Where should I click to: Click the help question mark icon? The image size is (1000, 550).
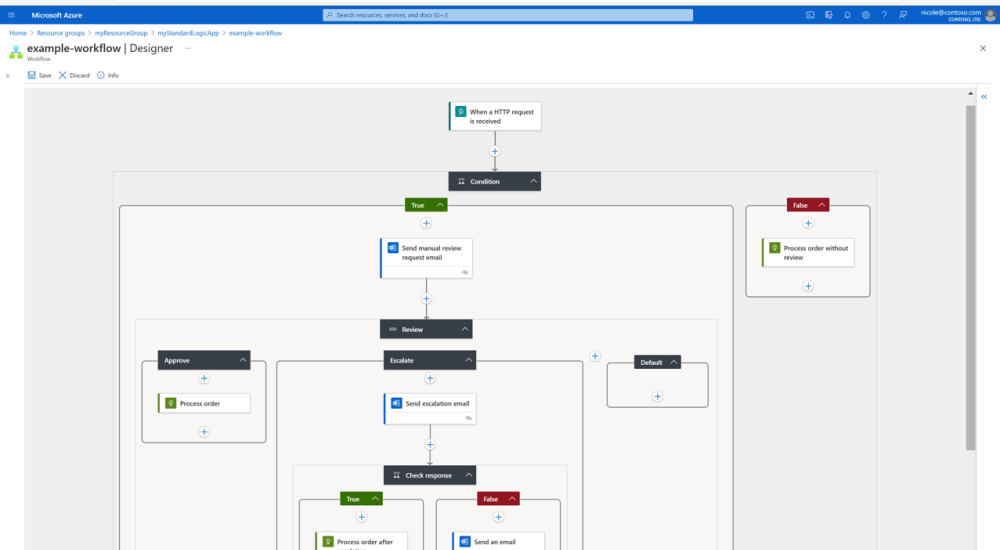884,15
